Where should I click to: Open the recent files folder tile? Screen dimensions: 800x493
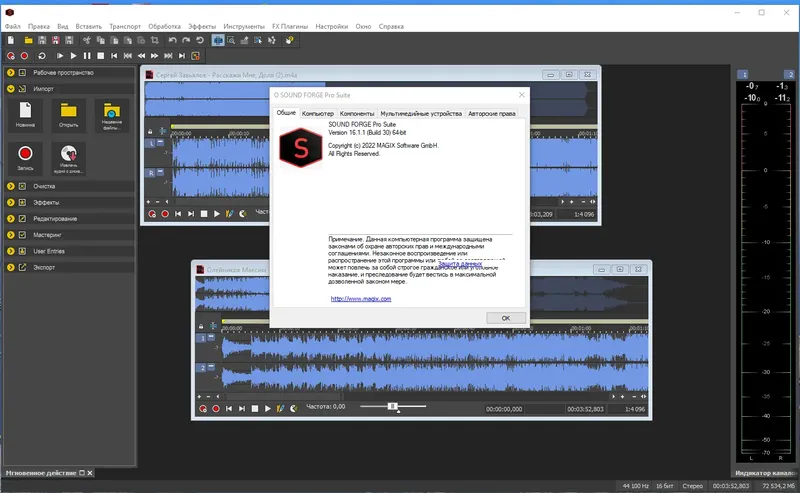[112, 116]
